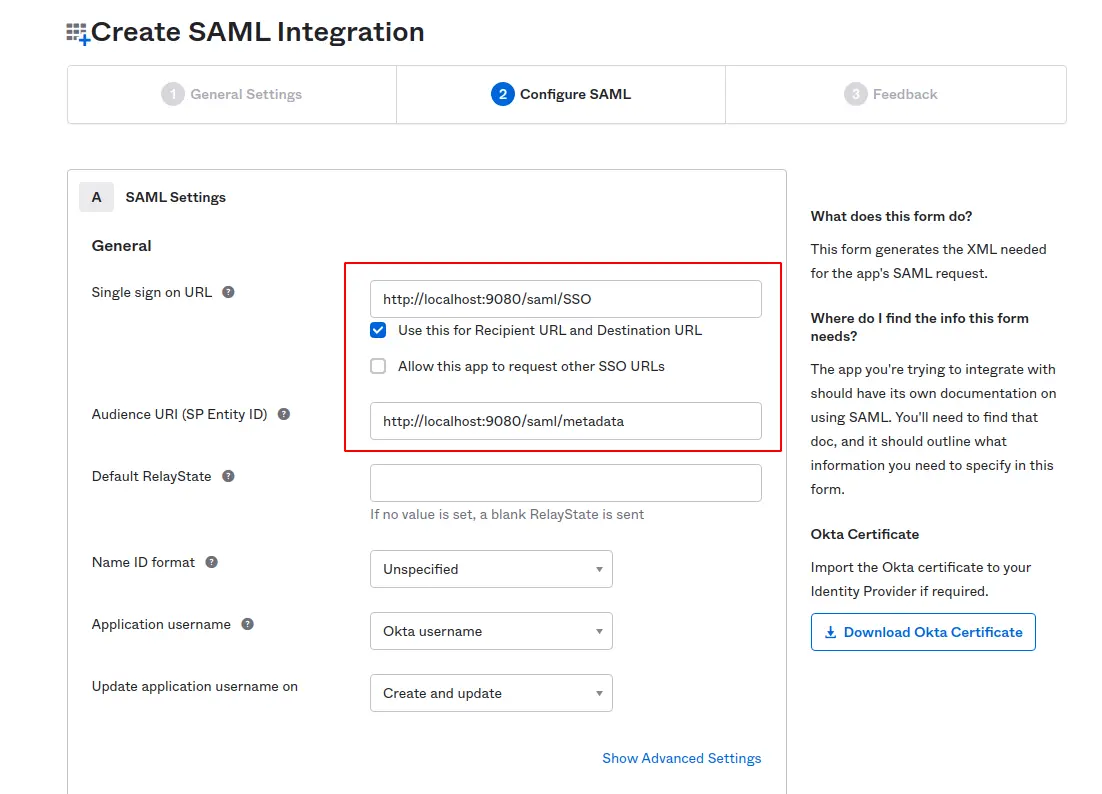The image size is (1102, 794).
Task: Click the step 3 number circle
Action: point(855,94)
